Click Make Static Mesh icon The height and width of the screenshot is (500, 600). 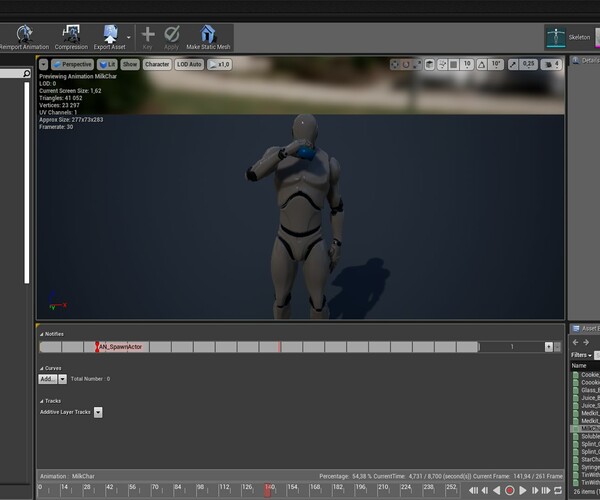(x=208, y=36)
